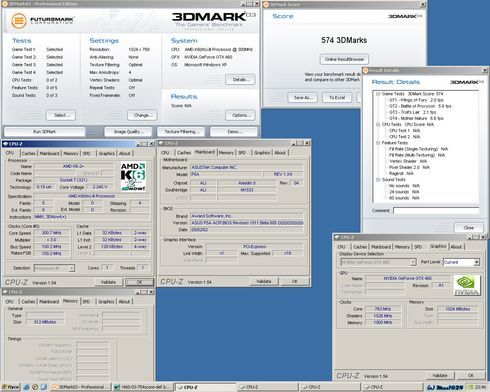This screenshot has width=490, height=392.
Task: Select CPU tab in GeForce Graphics window
Action: click(x=342, y=247)
